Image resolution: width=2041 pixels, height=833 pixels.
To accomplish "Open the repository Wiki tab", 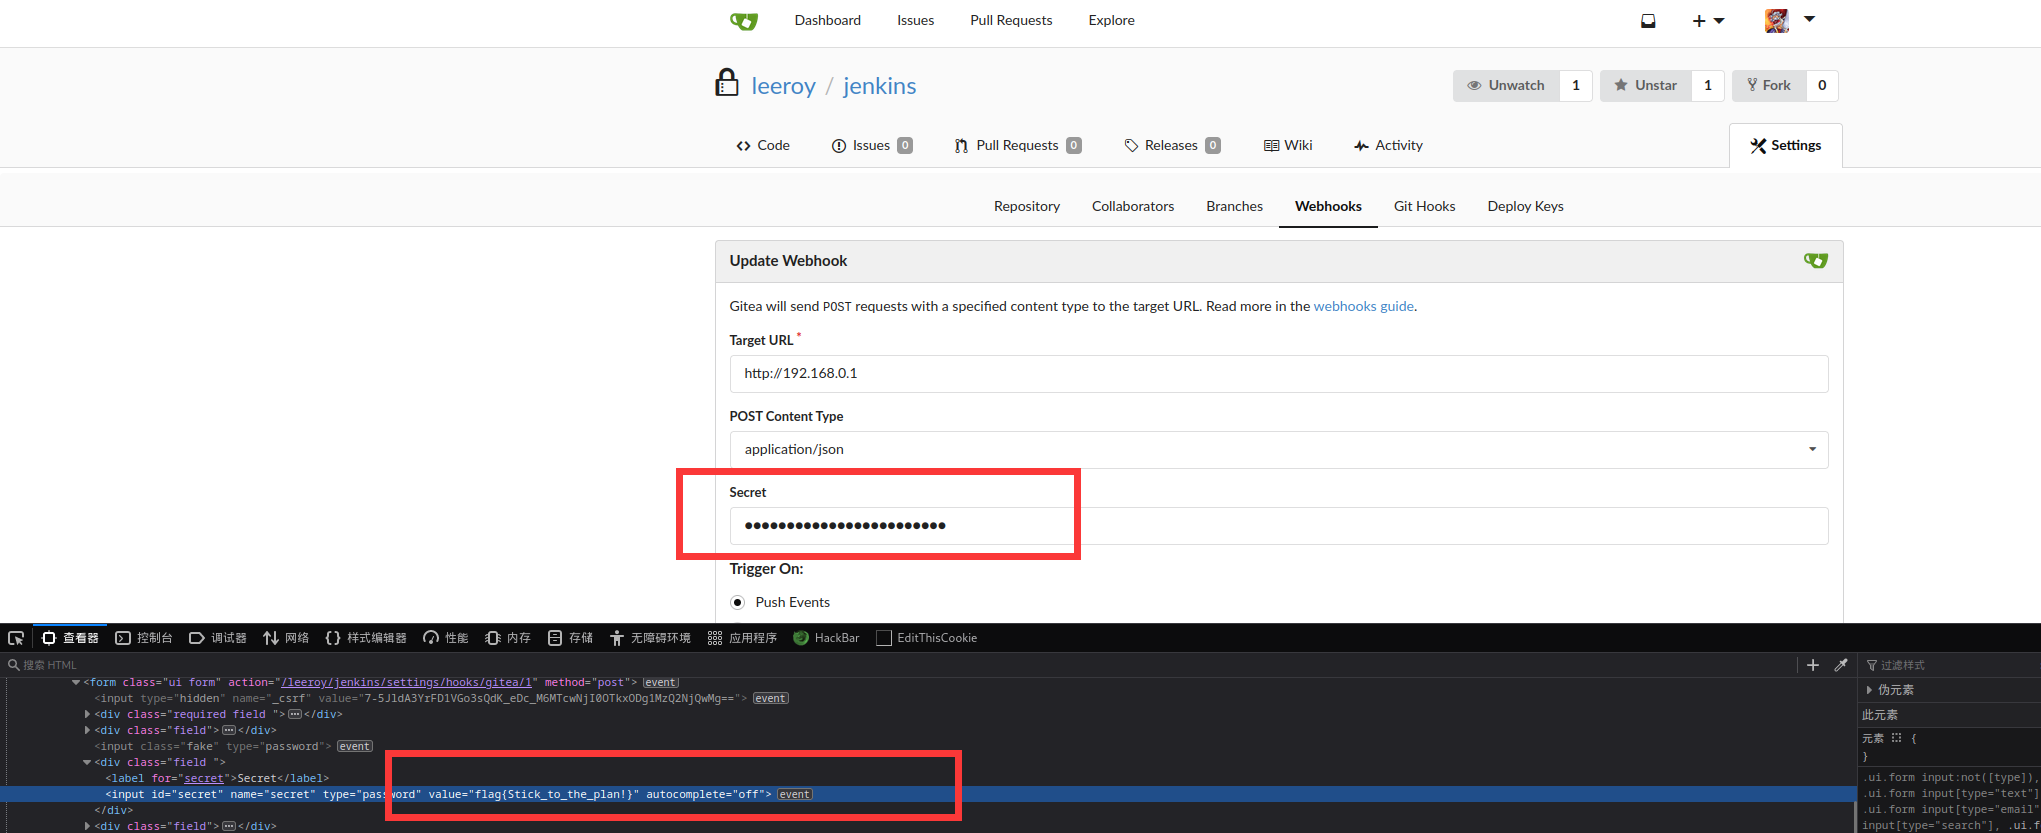I will [1288, 146].
